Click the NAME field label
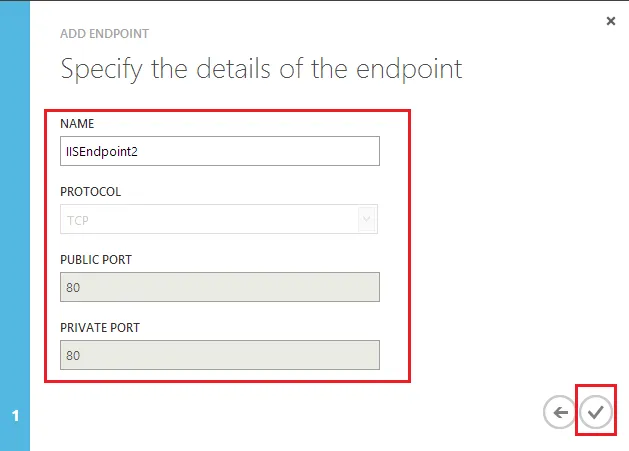The image size is (629, 451). (x=77, y=124)
